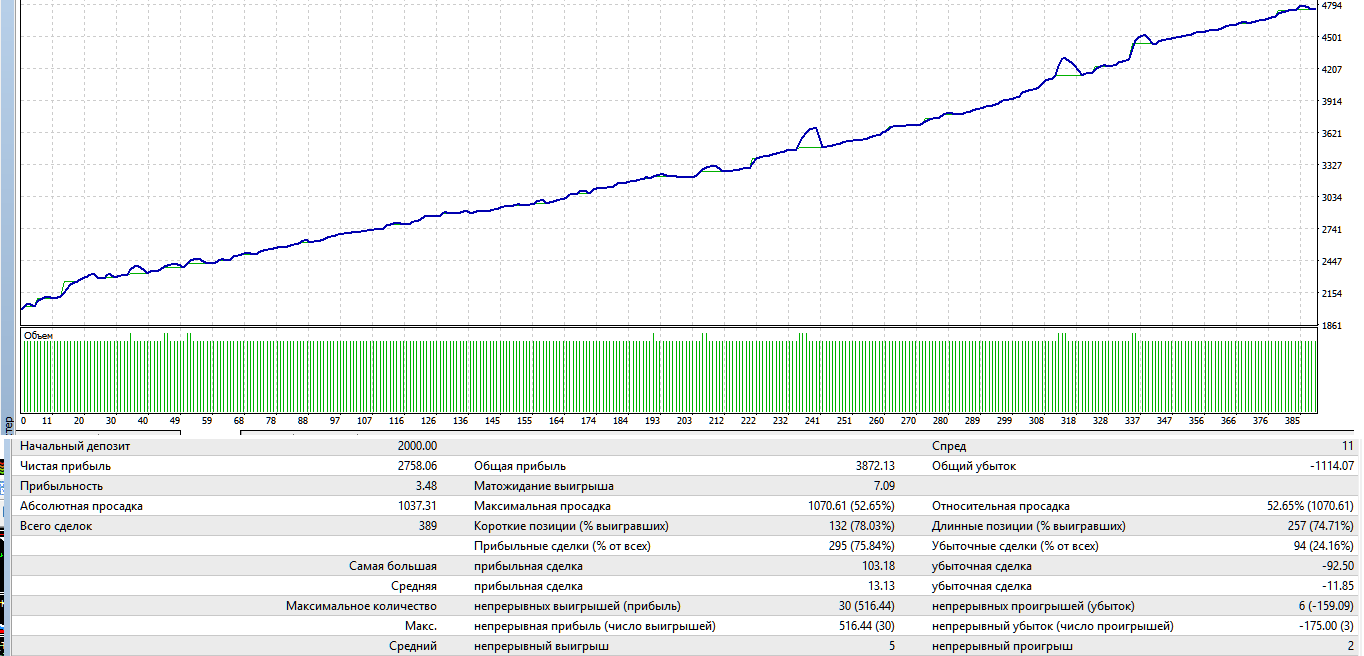Click the 'Объем' volume chart label
Screen dimensions: 1364x656
tap(38, 336)
